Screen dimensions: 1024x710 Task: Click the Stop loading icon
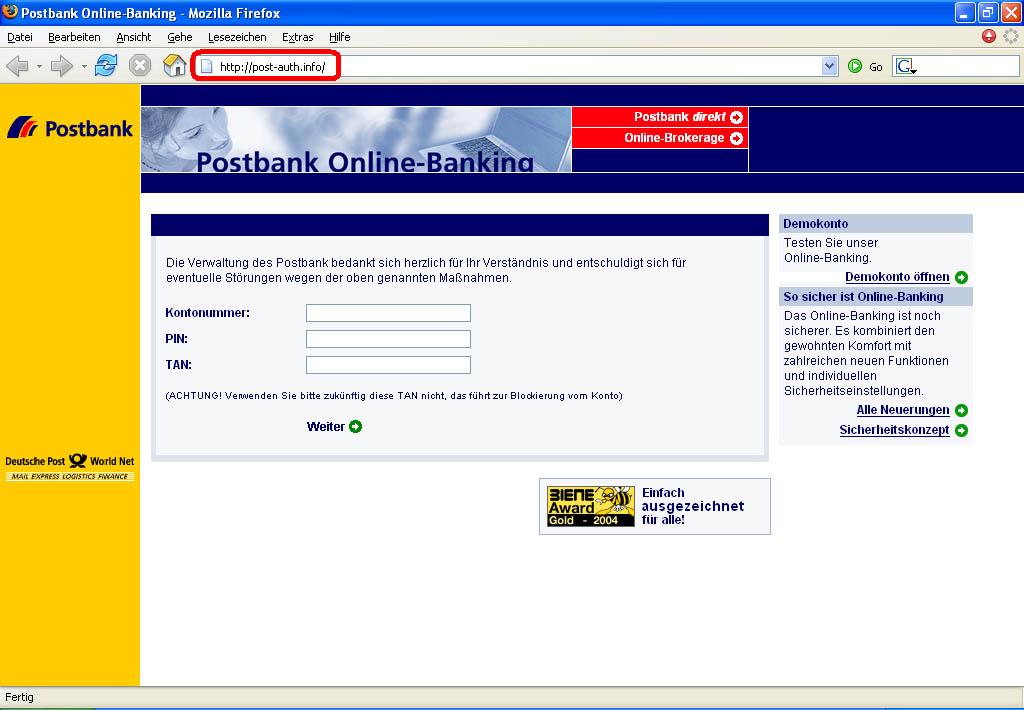[x=140, y=65]
